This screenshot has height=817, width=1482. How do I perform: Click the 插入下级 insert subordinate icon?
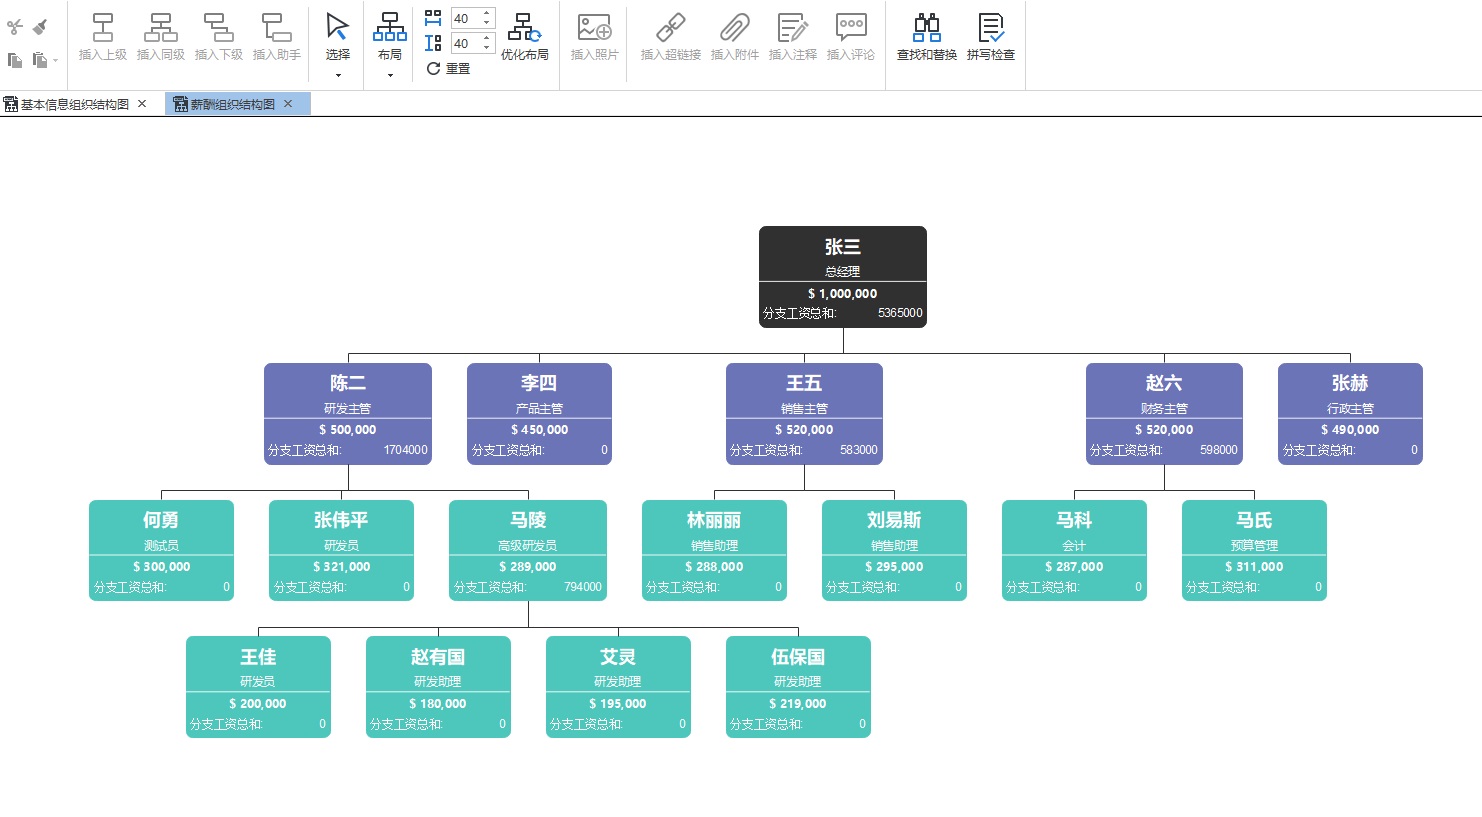click(218, 37)
